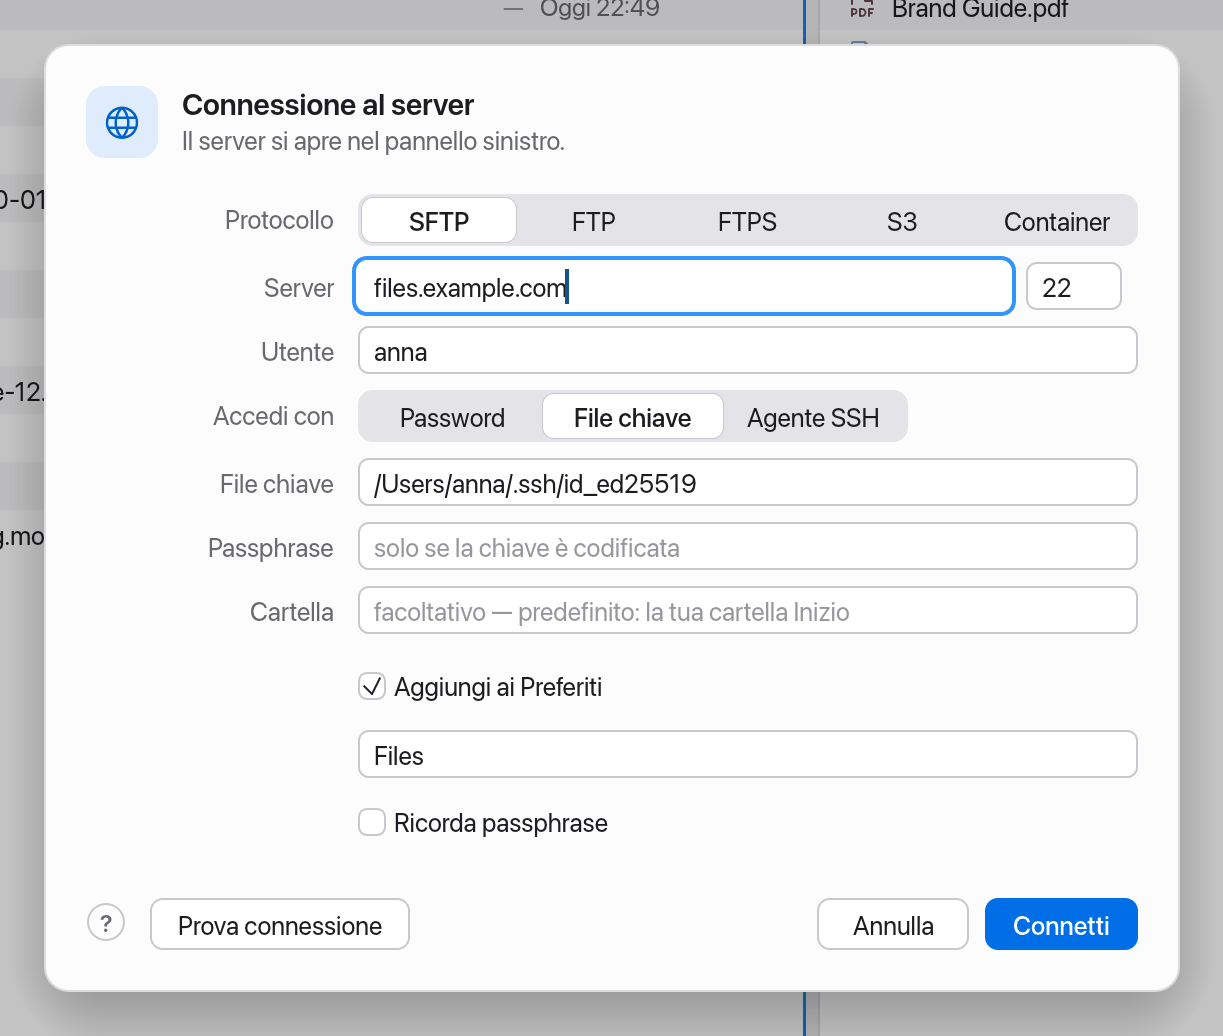The height and width of the screenshot is (1036, 1223).
Task: Enable Ricorda passphrase checkbox
Action: click(x=372, y=822)
